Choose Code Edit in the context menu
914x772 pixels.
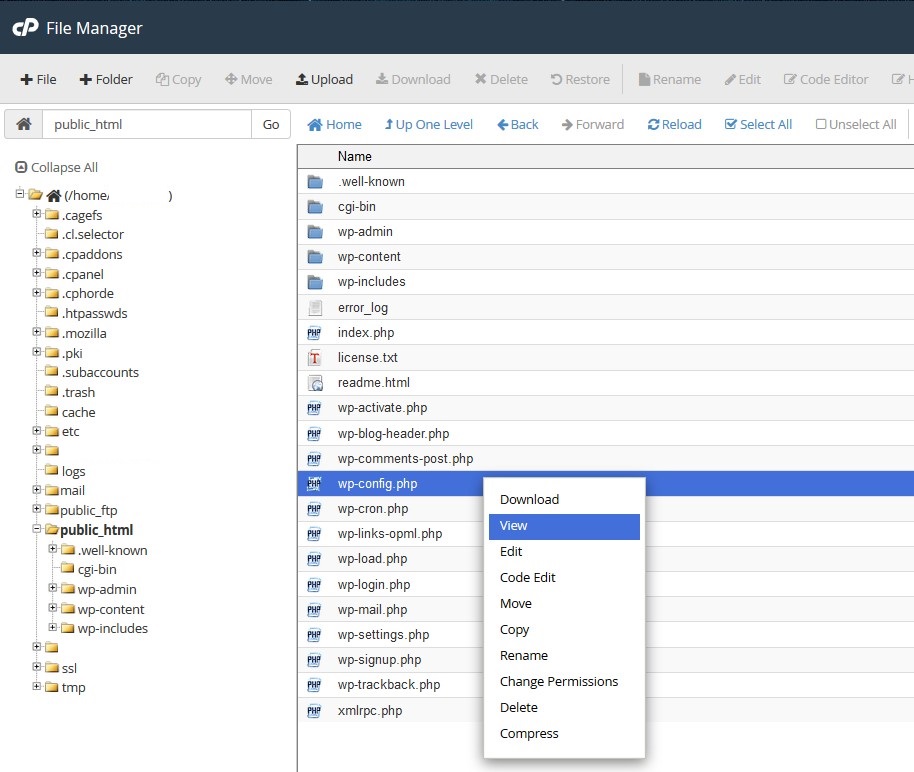(x=528, y=578)
